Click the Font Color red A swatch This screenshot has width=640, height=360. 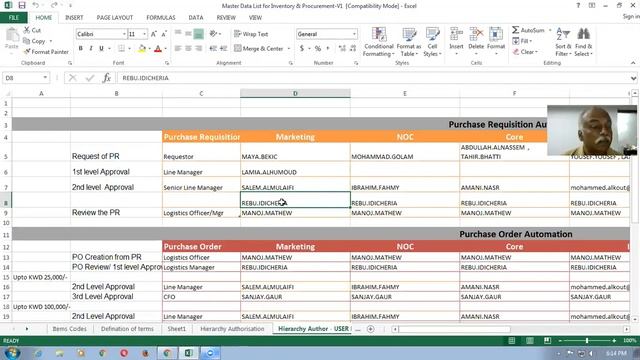(x=158, y=49)
